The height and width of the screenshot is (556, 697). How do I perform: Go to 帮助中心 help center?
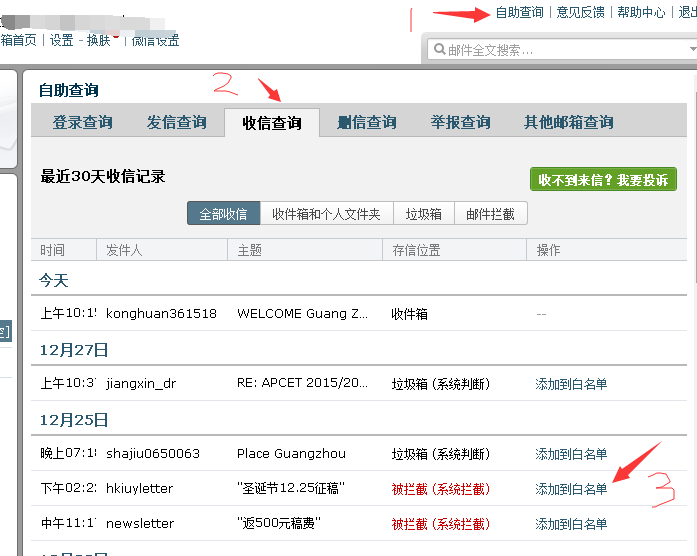pos(641,12)
